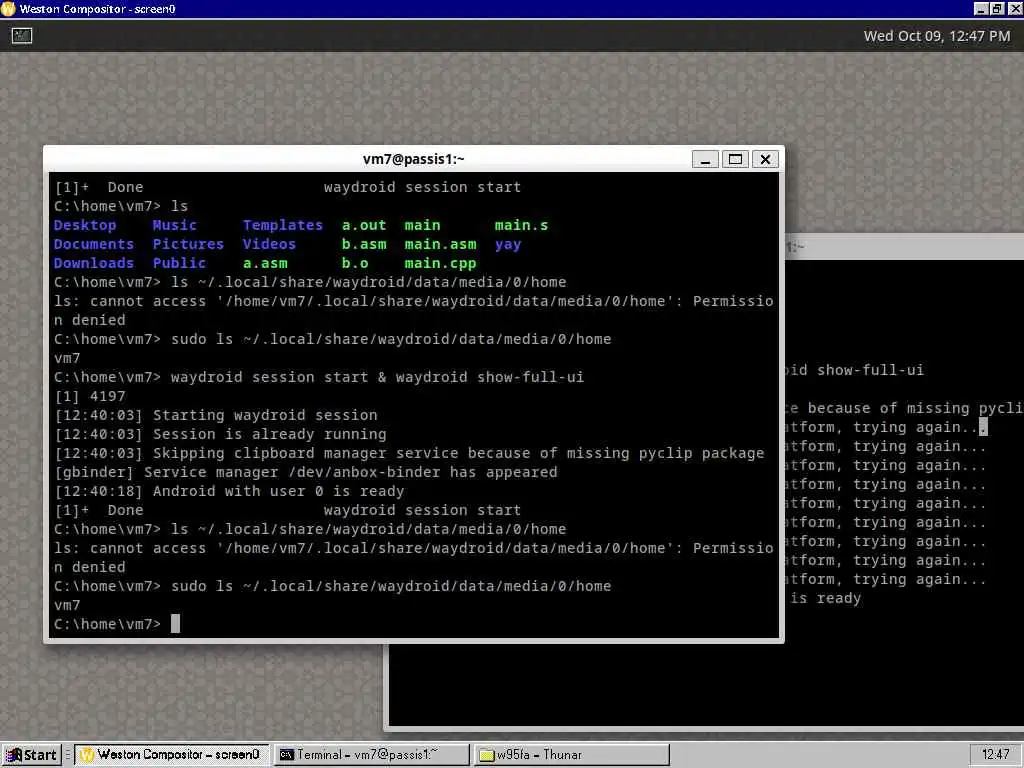Click the background terminal's title bar
1024x768 pixels.
click(x=904, y=247)
